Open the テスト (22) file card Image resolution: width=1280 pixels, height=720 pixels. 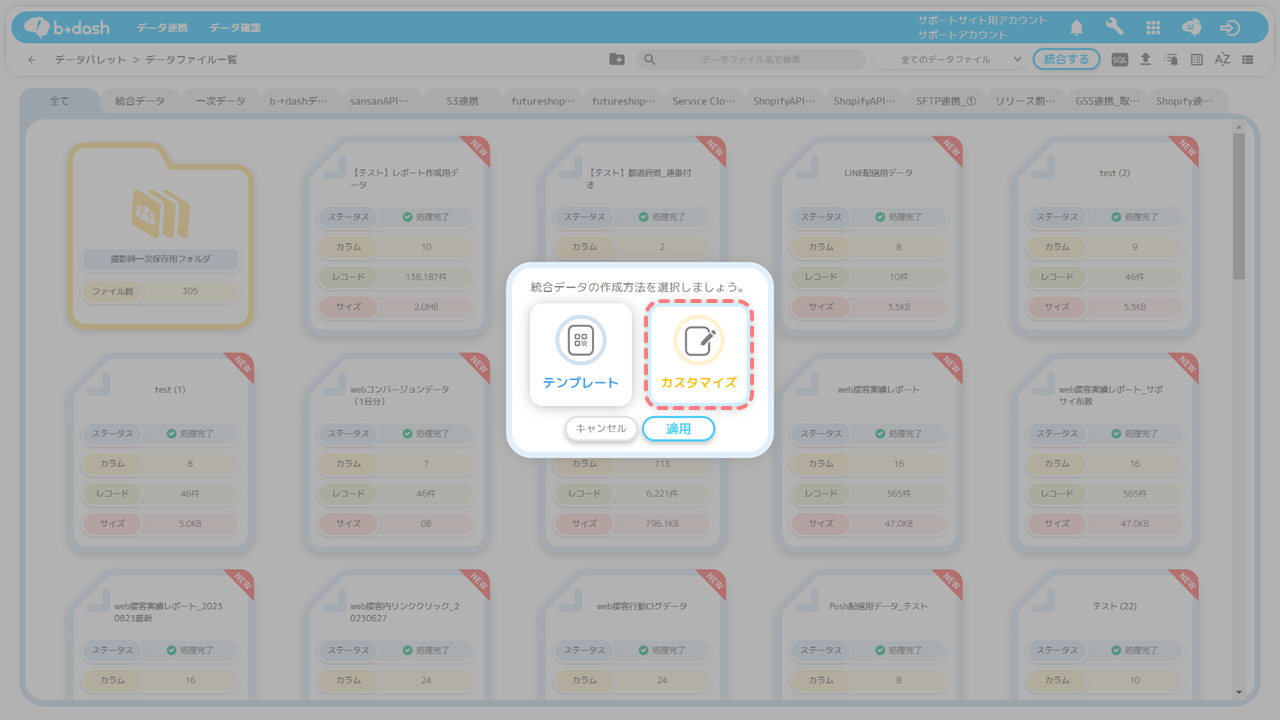[1106, 634]
